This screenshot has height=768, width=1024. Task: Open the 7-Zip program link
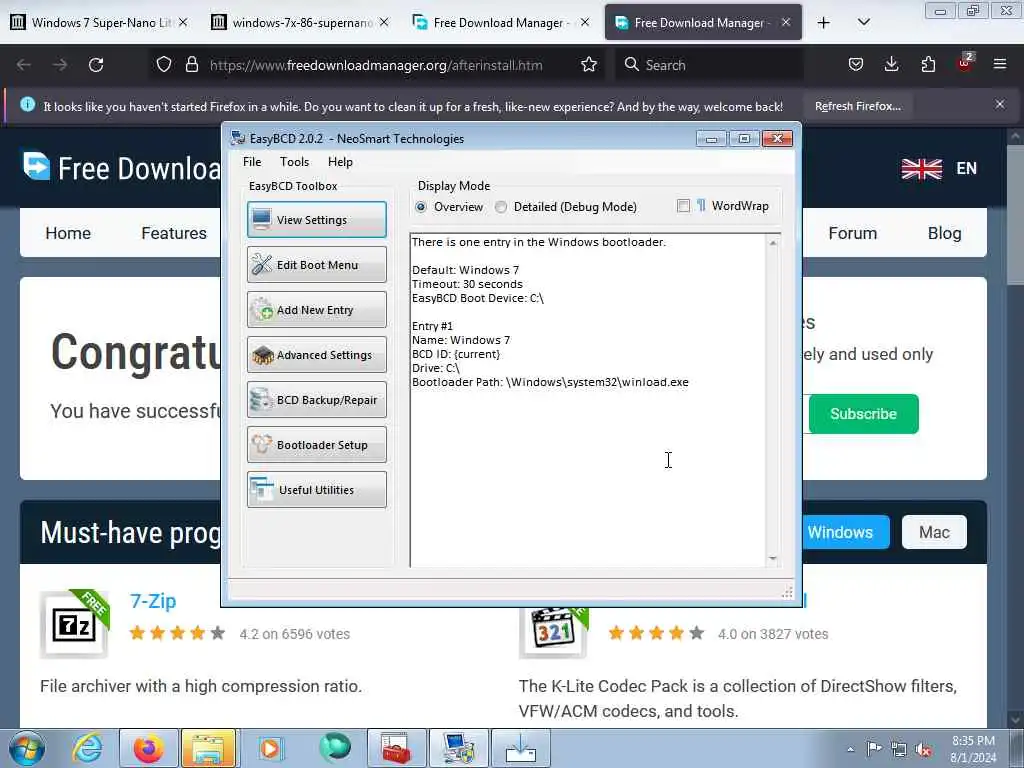[153, 601]
